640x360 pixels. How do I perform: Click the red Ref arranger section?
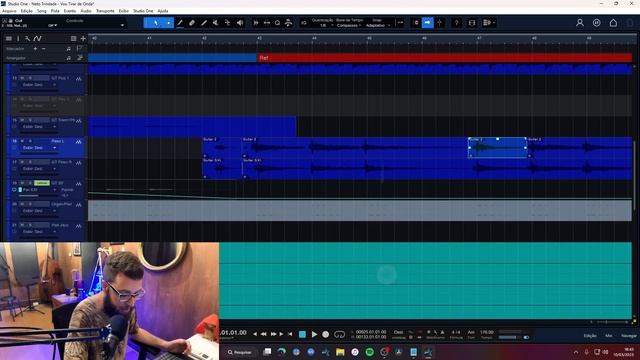click(444, 58)
